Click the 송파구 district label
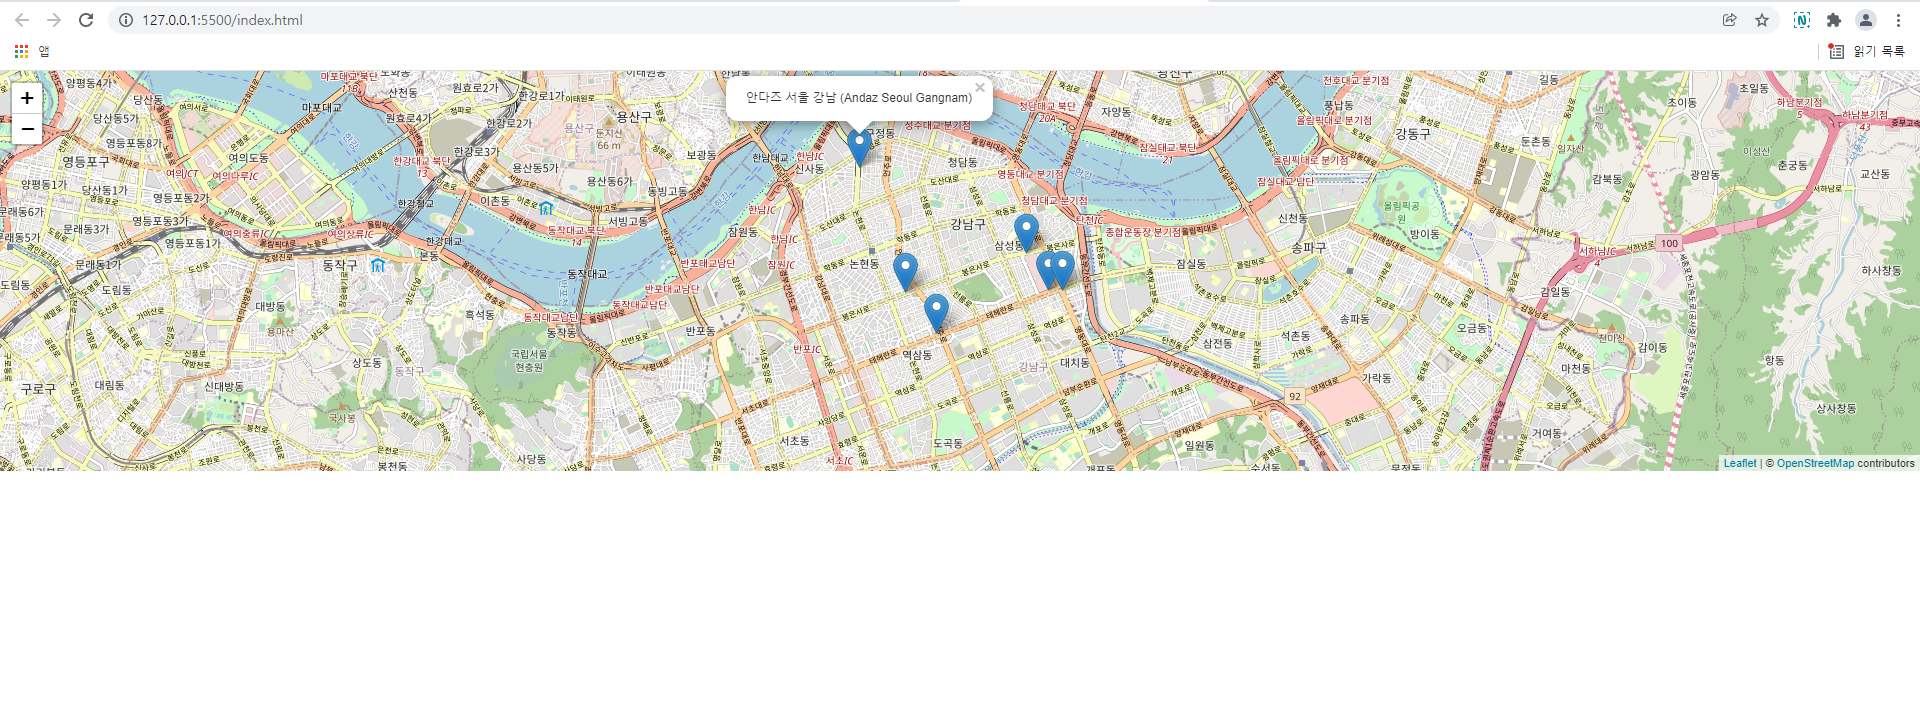 (1309, 247)
